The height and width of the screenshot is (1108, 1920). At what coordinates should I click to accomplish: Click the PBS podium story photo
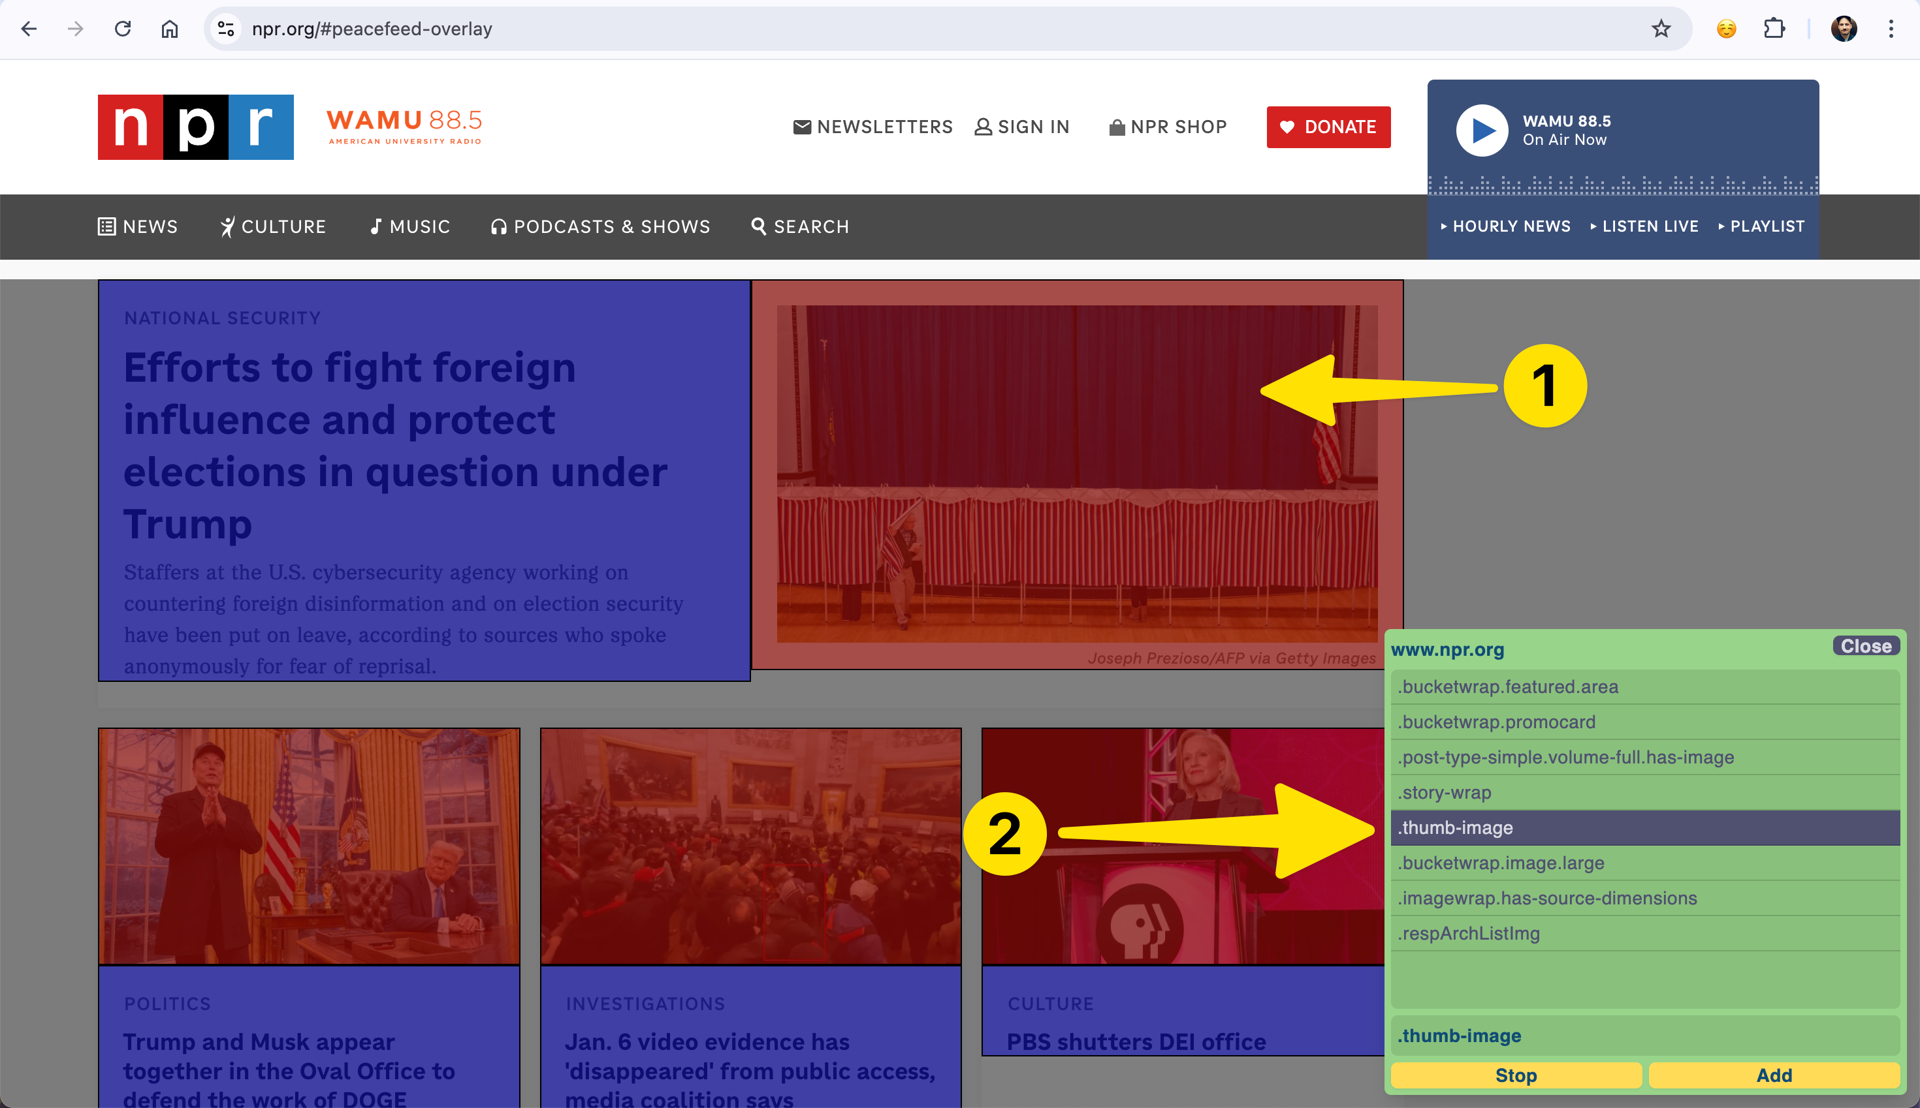pos(1183,846)
